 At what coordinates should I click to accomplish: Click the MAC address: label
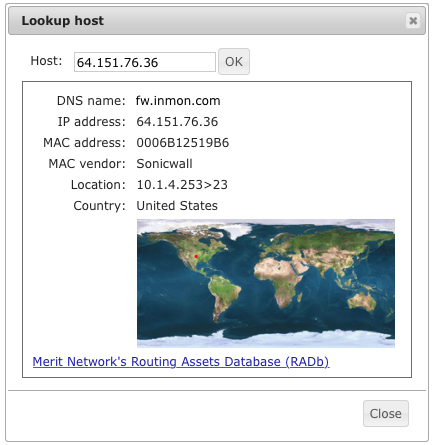pyautogui.click(x=84, y=143)
